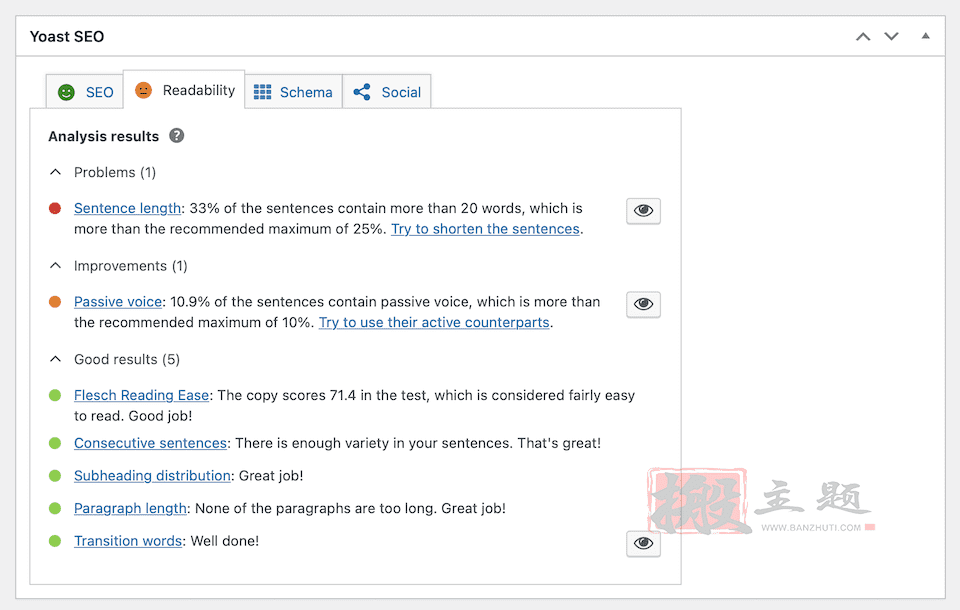Viewport: 960px width, 610px height.
Task: Click the orange Passive voice status dot
Action: (x=55, y=302)
